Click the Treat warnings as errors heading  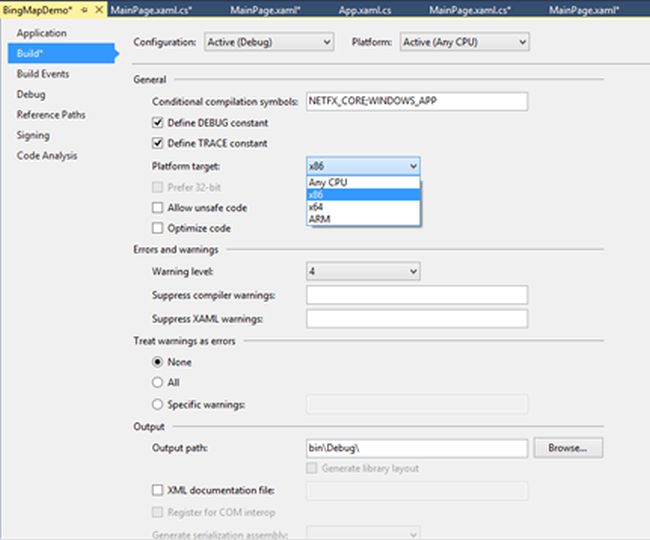coord(184,341)
